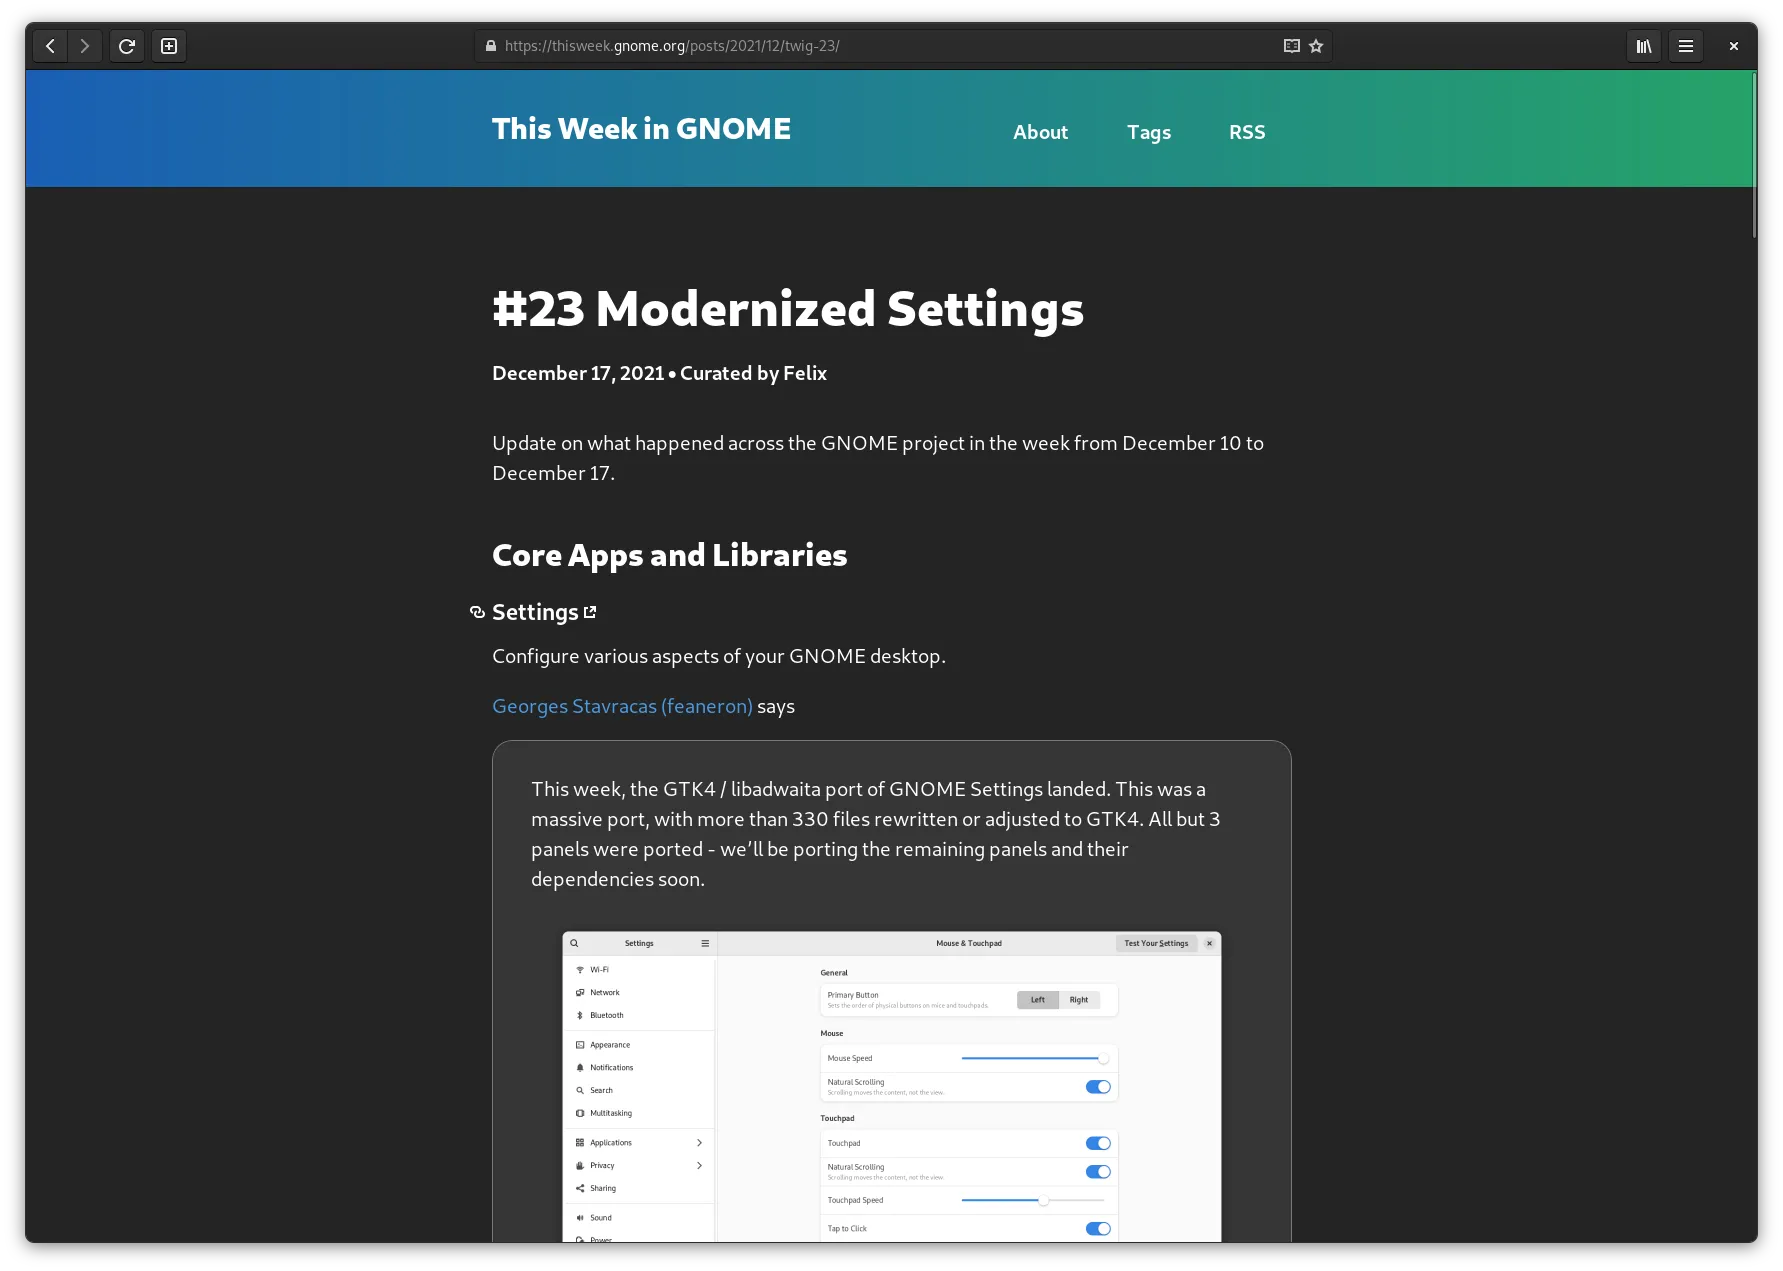Toggle Mouse Natural Scrolling switch in screenshot

point(1097,1087)
